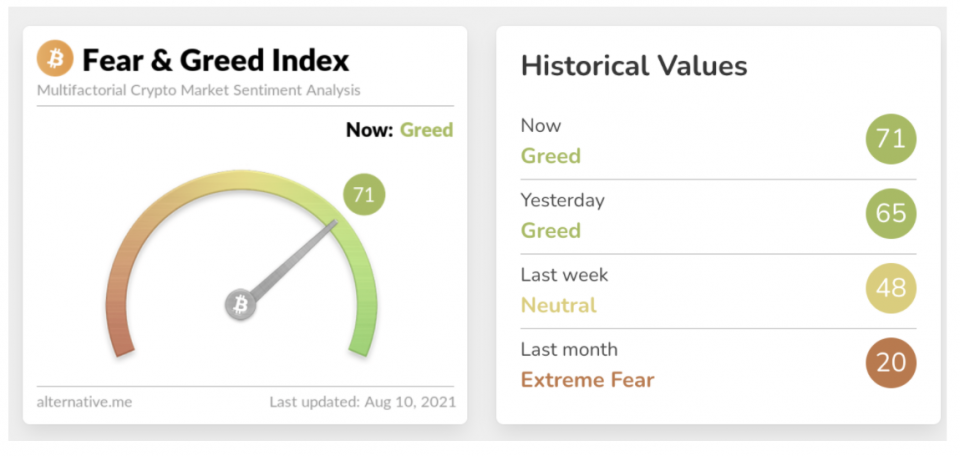Click the Fear & Greed Index title
This screenshot has width=960, height=456.
[215, 60]
